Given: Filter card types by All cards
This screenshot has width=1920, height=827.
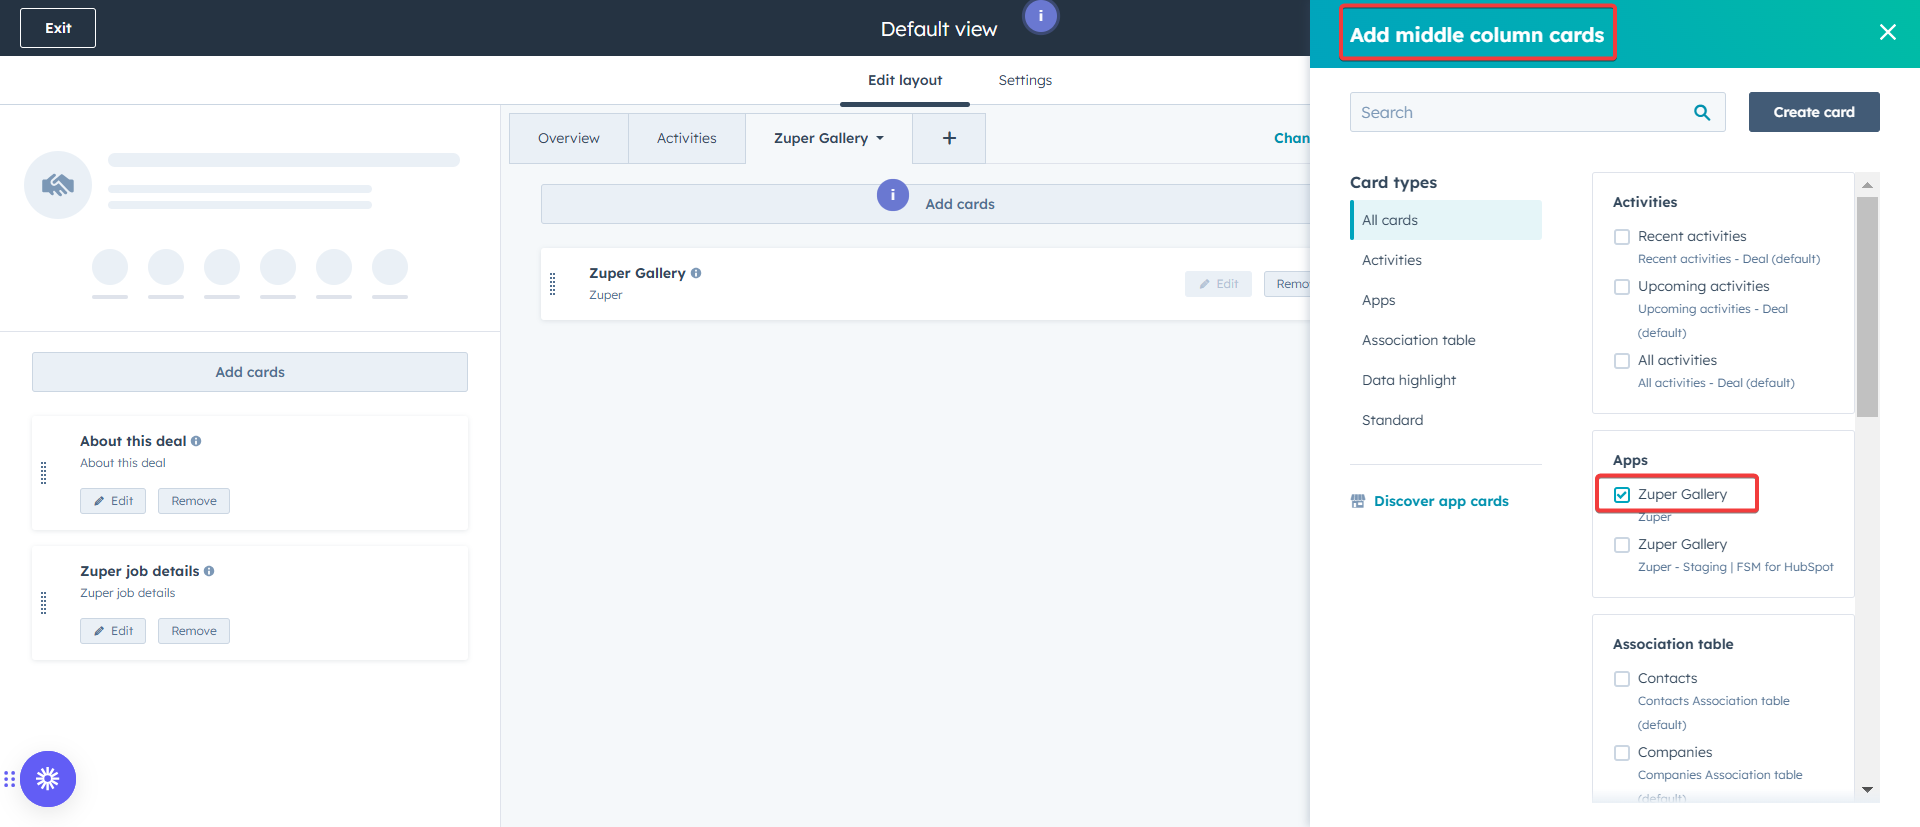Looking at the screenshot, I should coord(1446,220).
